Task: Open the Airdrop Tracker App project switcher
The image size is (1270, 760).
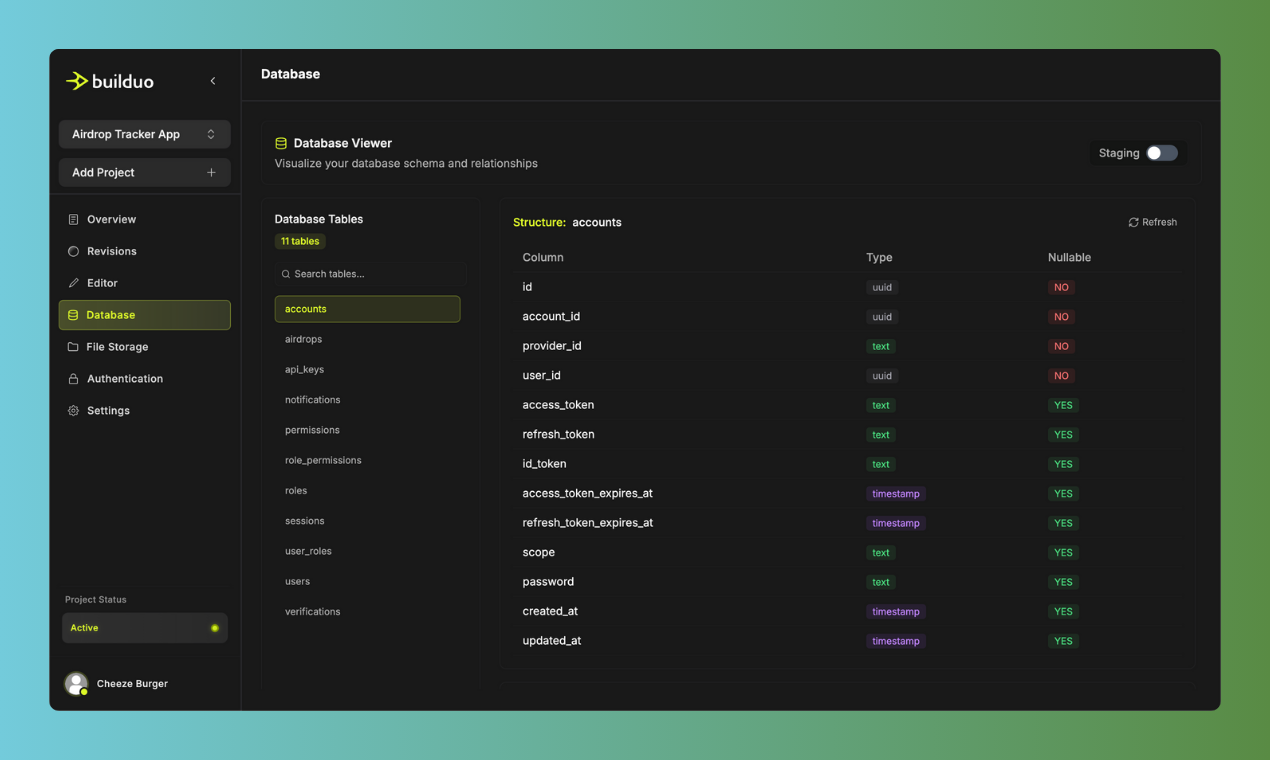Action: (x=144, y=134)
